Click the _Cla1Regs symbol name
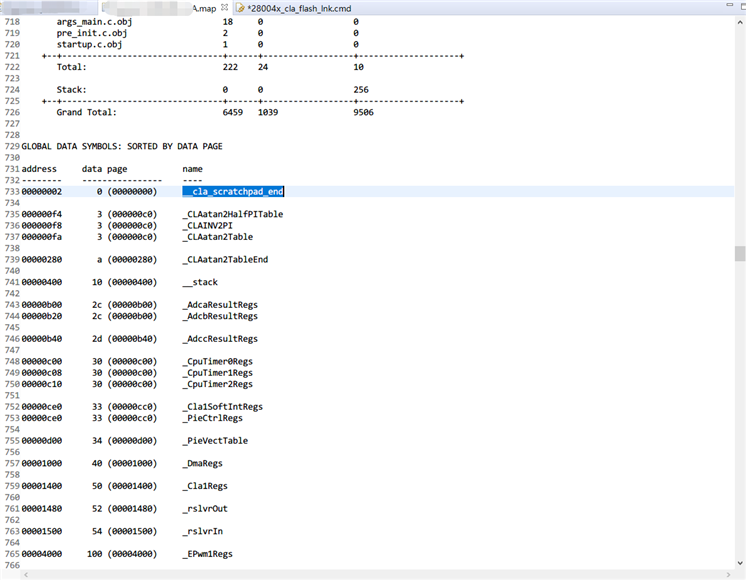This screenshot has width=746, height=580. 205,486
